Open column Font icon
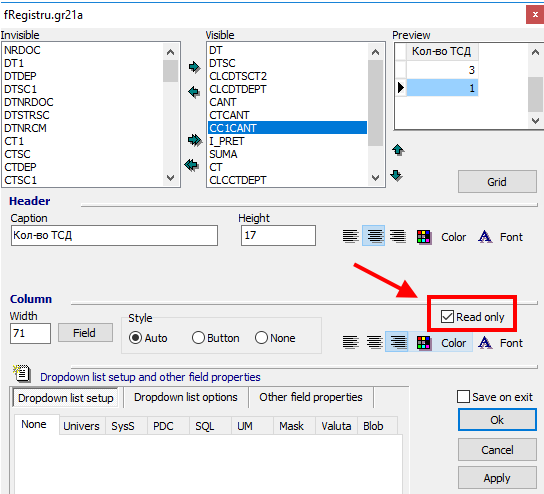Screen dimensions: 544x494 coord(485,343)
